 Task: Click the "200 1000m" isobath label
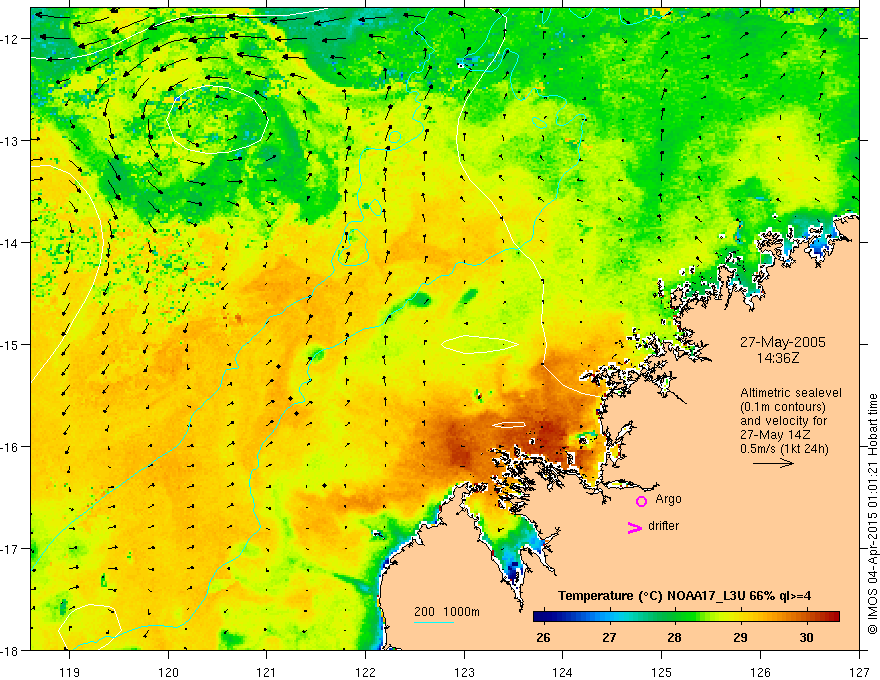click(447, 612)
